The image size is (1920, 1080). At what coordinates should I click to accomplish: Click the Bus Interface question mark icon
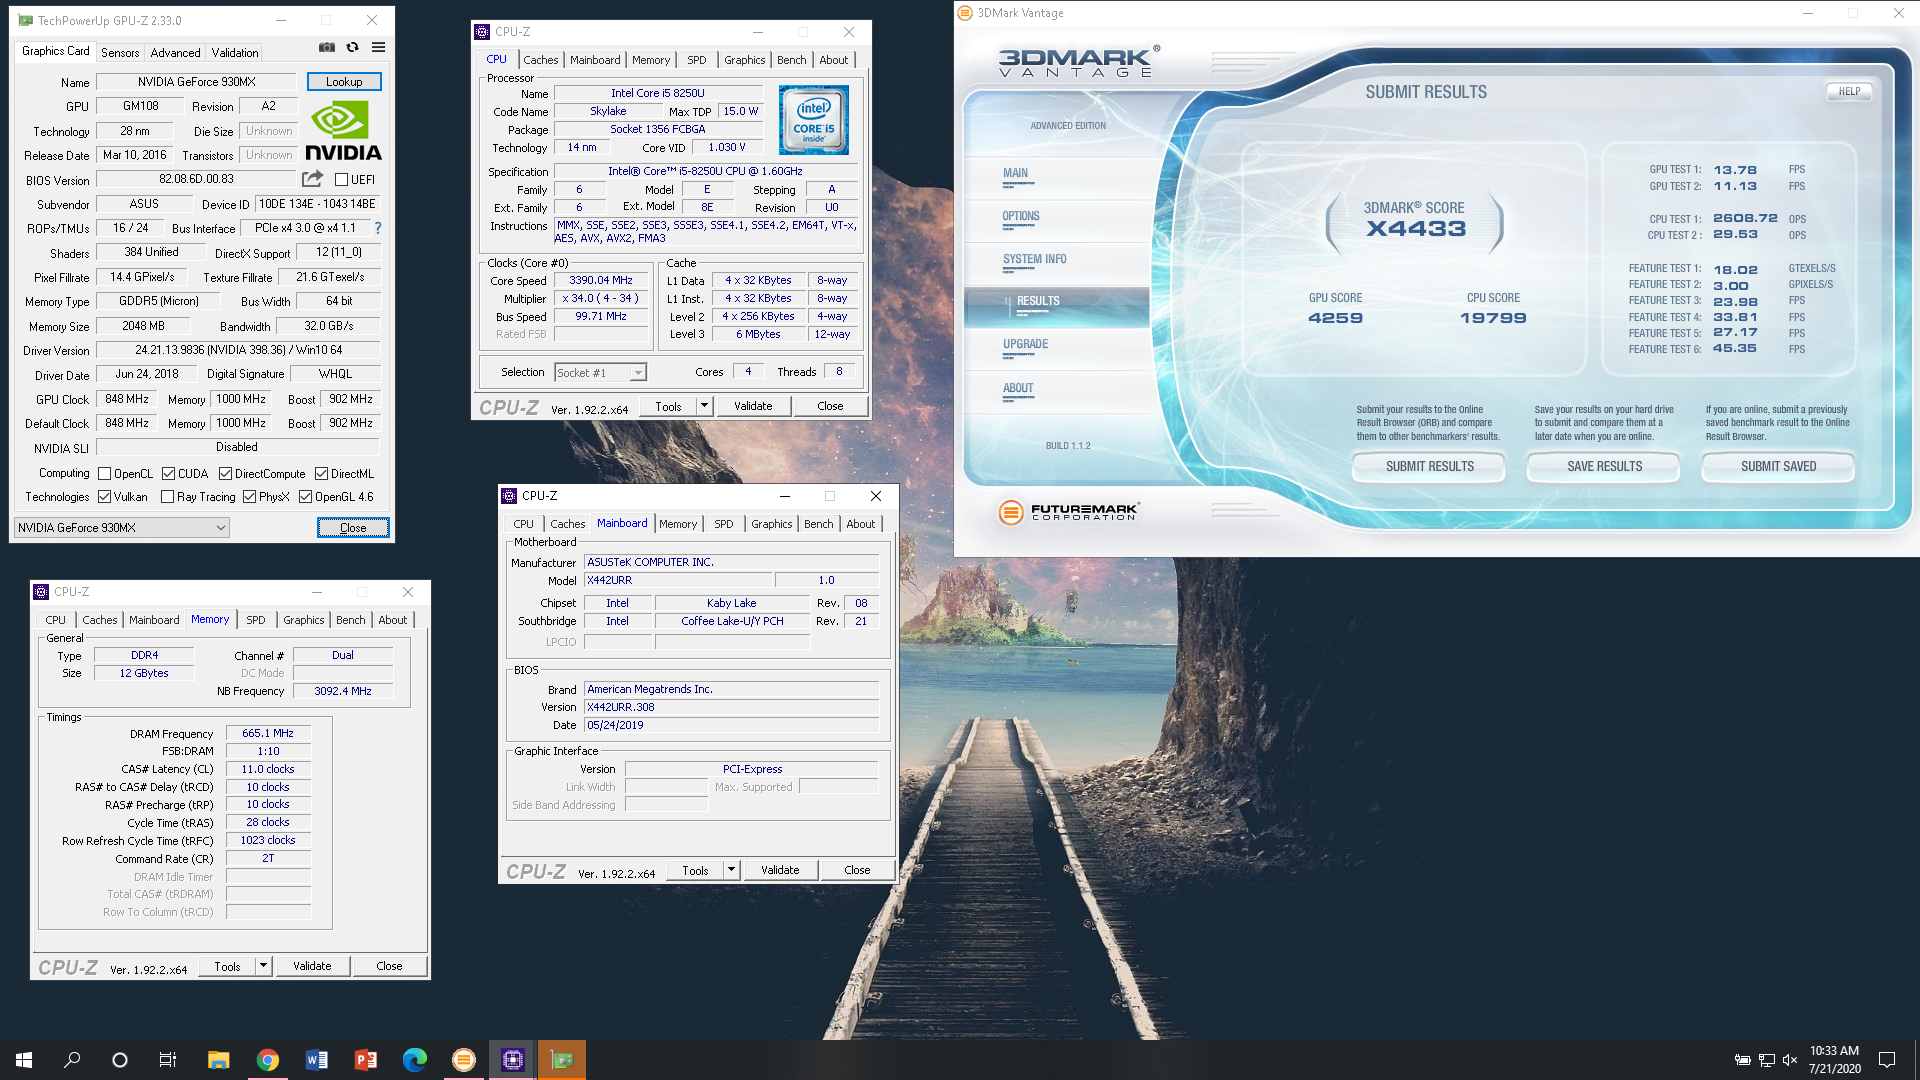pyautogui.click(x=377, y=228)
